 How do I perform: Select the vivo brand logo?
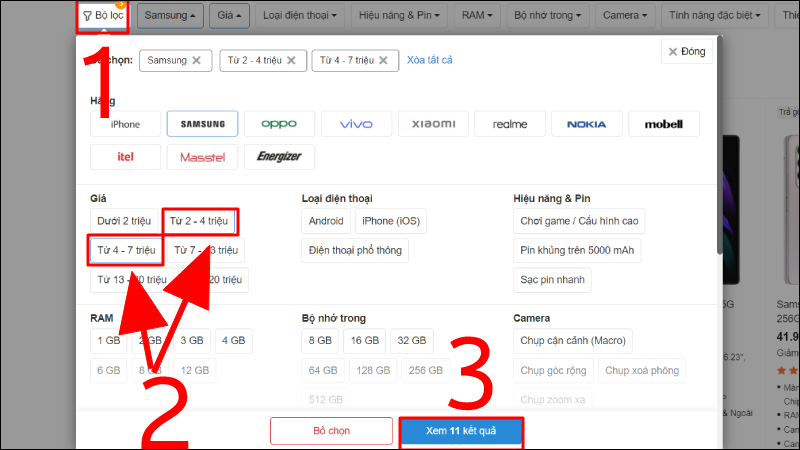[356, 124]
